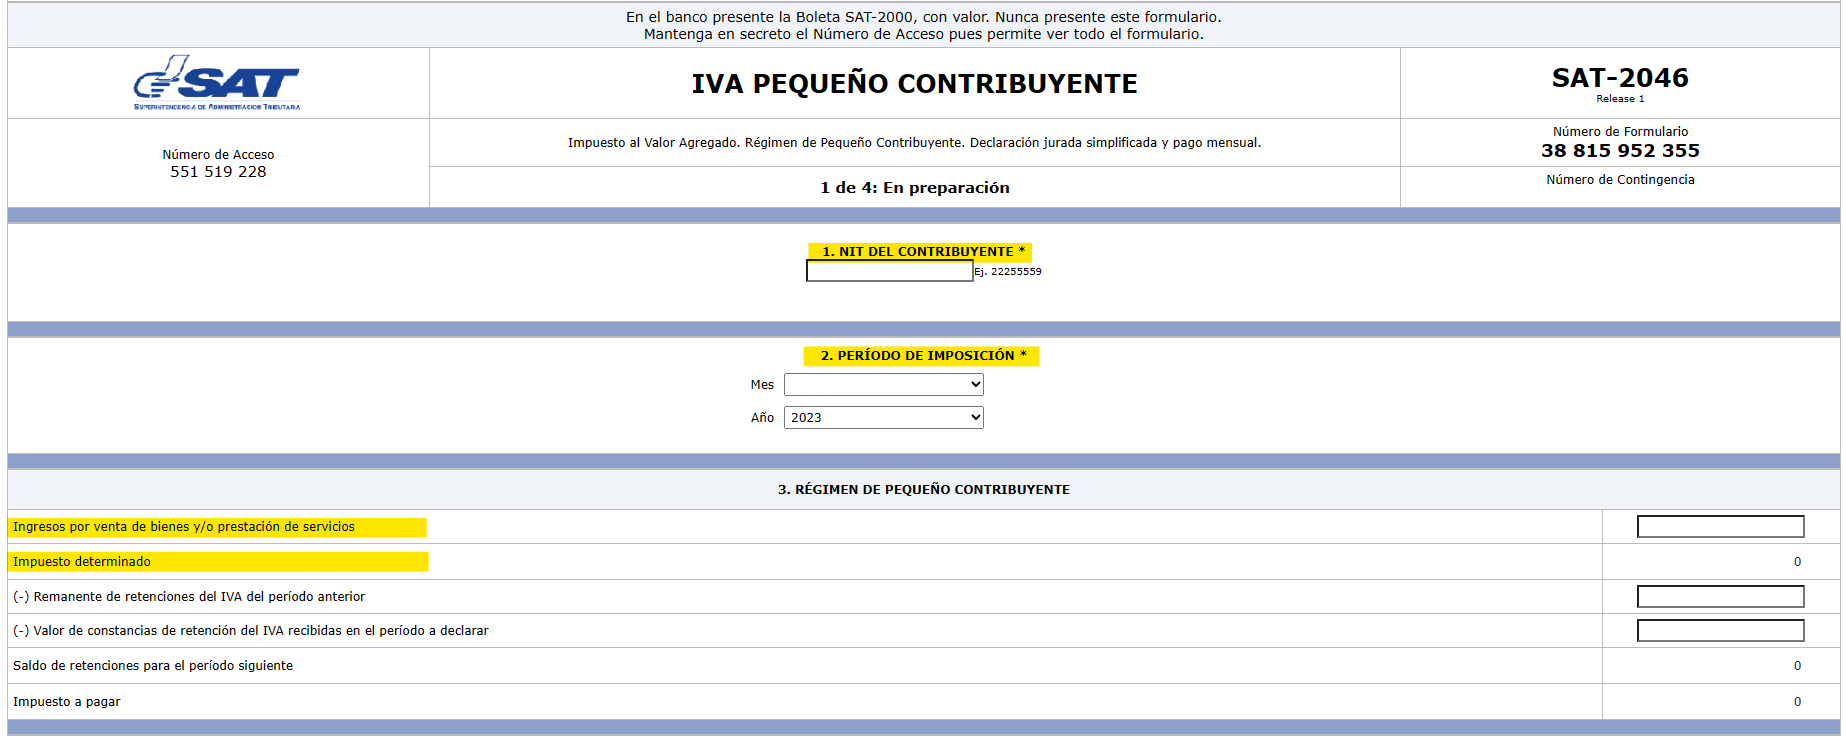Click the 'Mantenga en secreto el Número de Acceso' notice
This screenshot has height=736, width=1844.
pyautogui.click(x=924, y=34)
